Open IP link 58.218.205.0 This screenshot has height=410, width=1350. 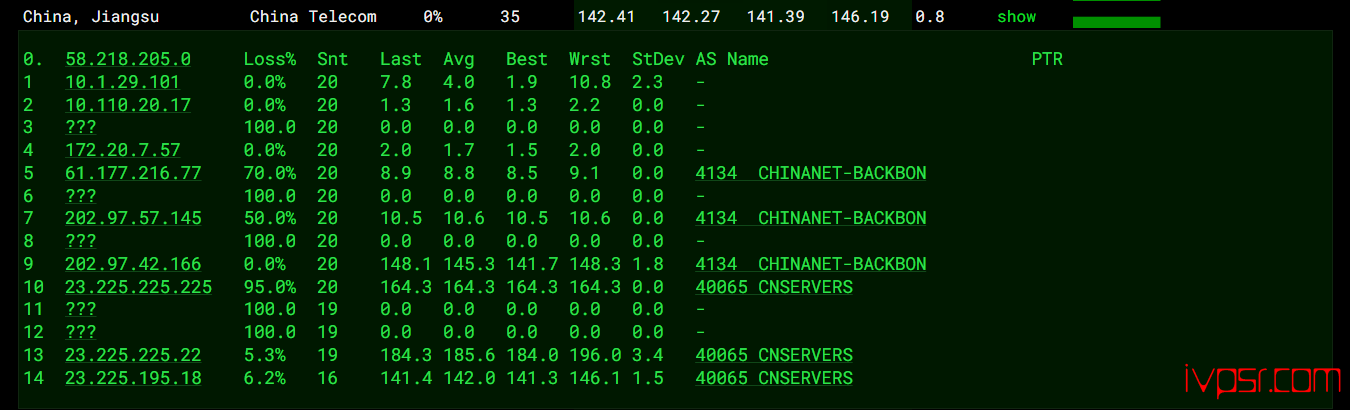click(x=128, y=59)
